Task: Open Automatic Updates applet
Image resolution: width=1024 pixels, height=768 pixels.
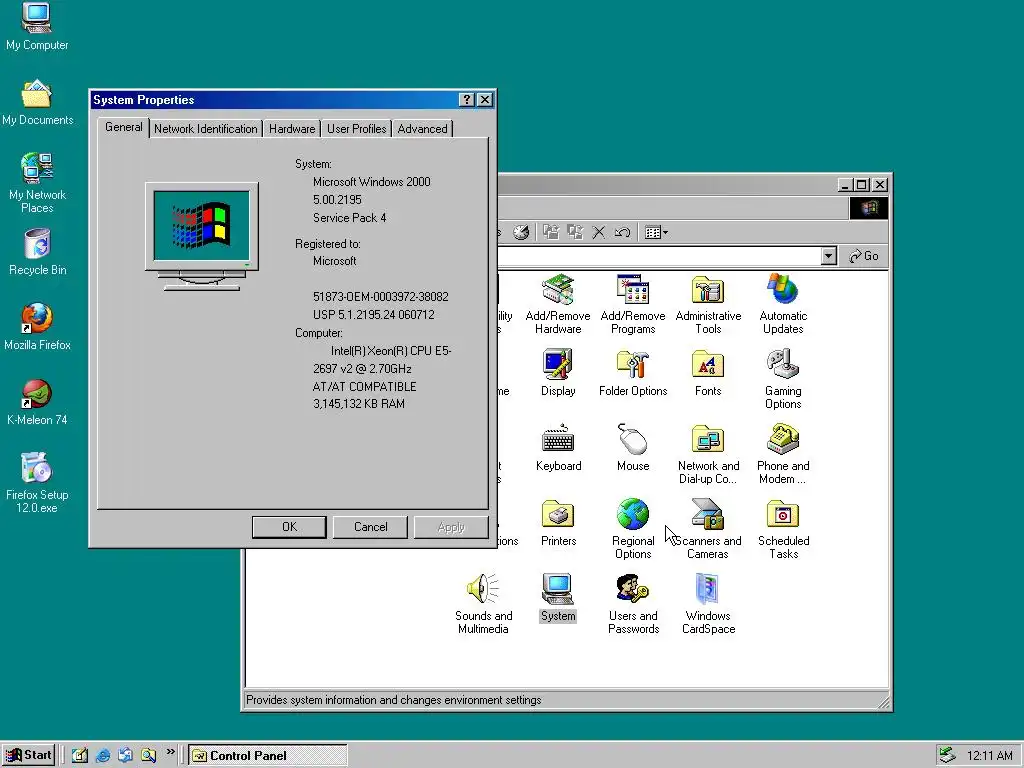Action: point(783,304)
